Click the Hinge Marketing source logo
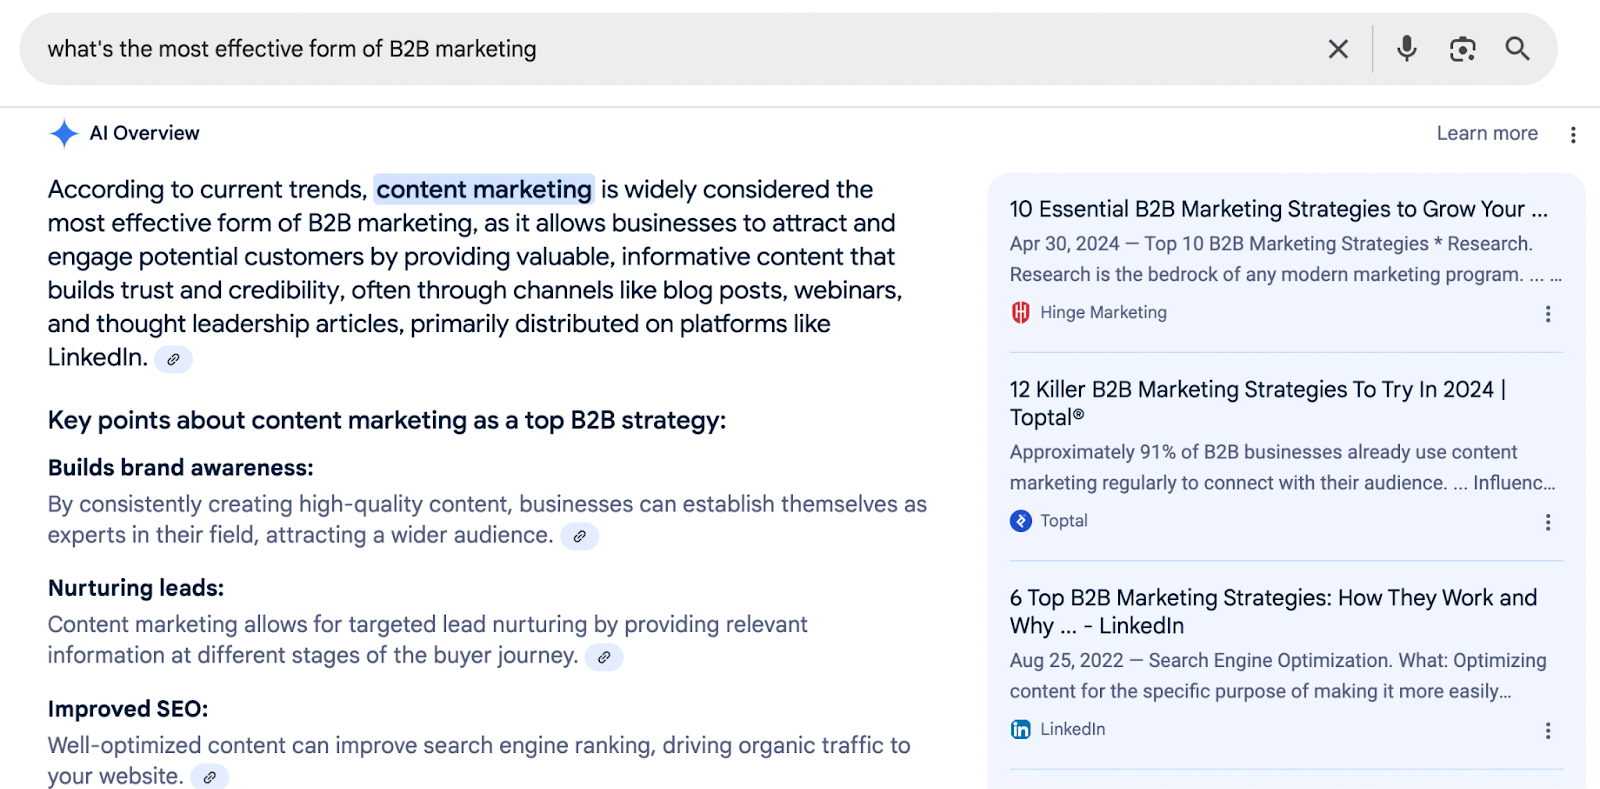 pyautogui.click(x=1020, y=313)
